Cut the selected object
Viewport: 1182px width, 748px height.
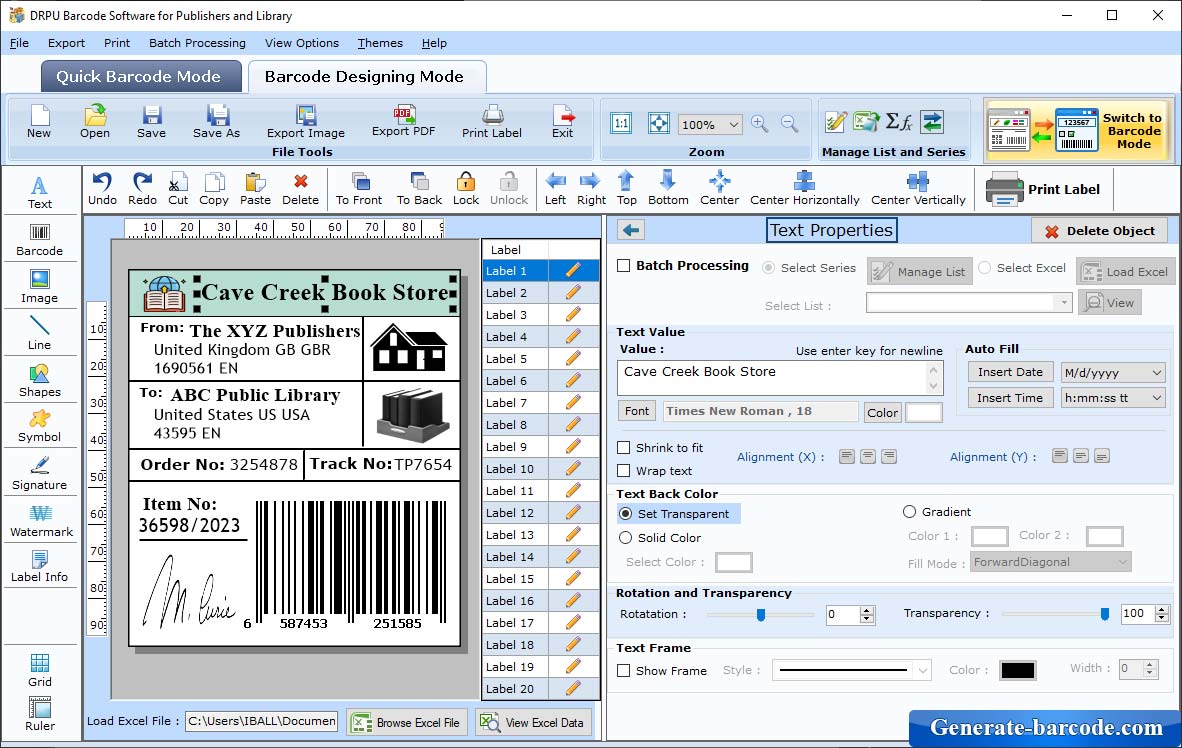[178, 189]
